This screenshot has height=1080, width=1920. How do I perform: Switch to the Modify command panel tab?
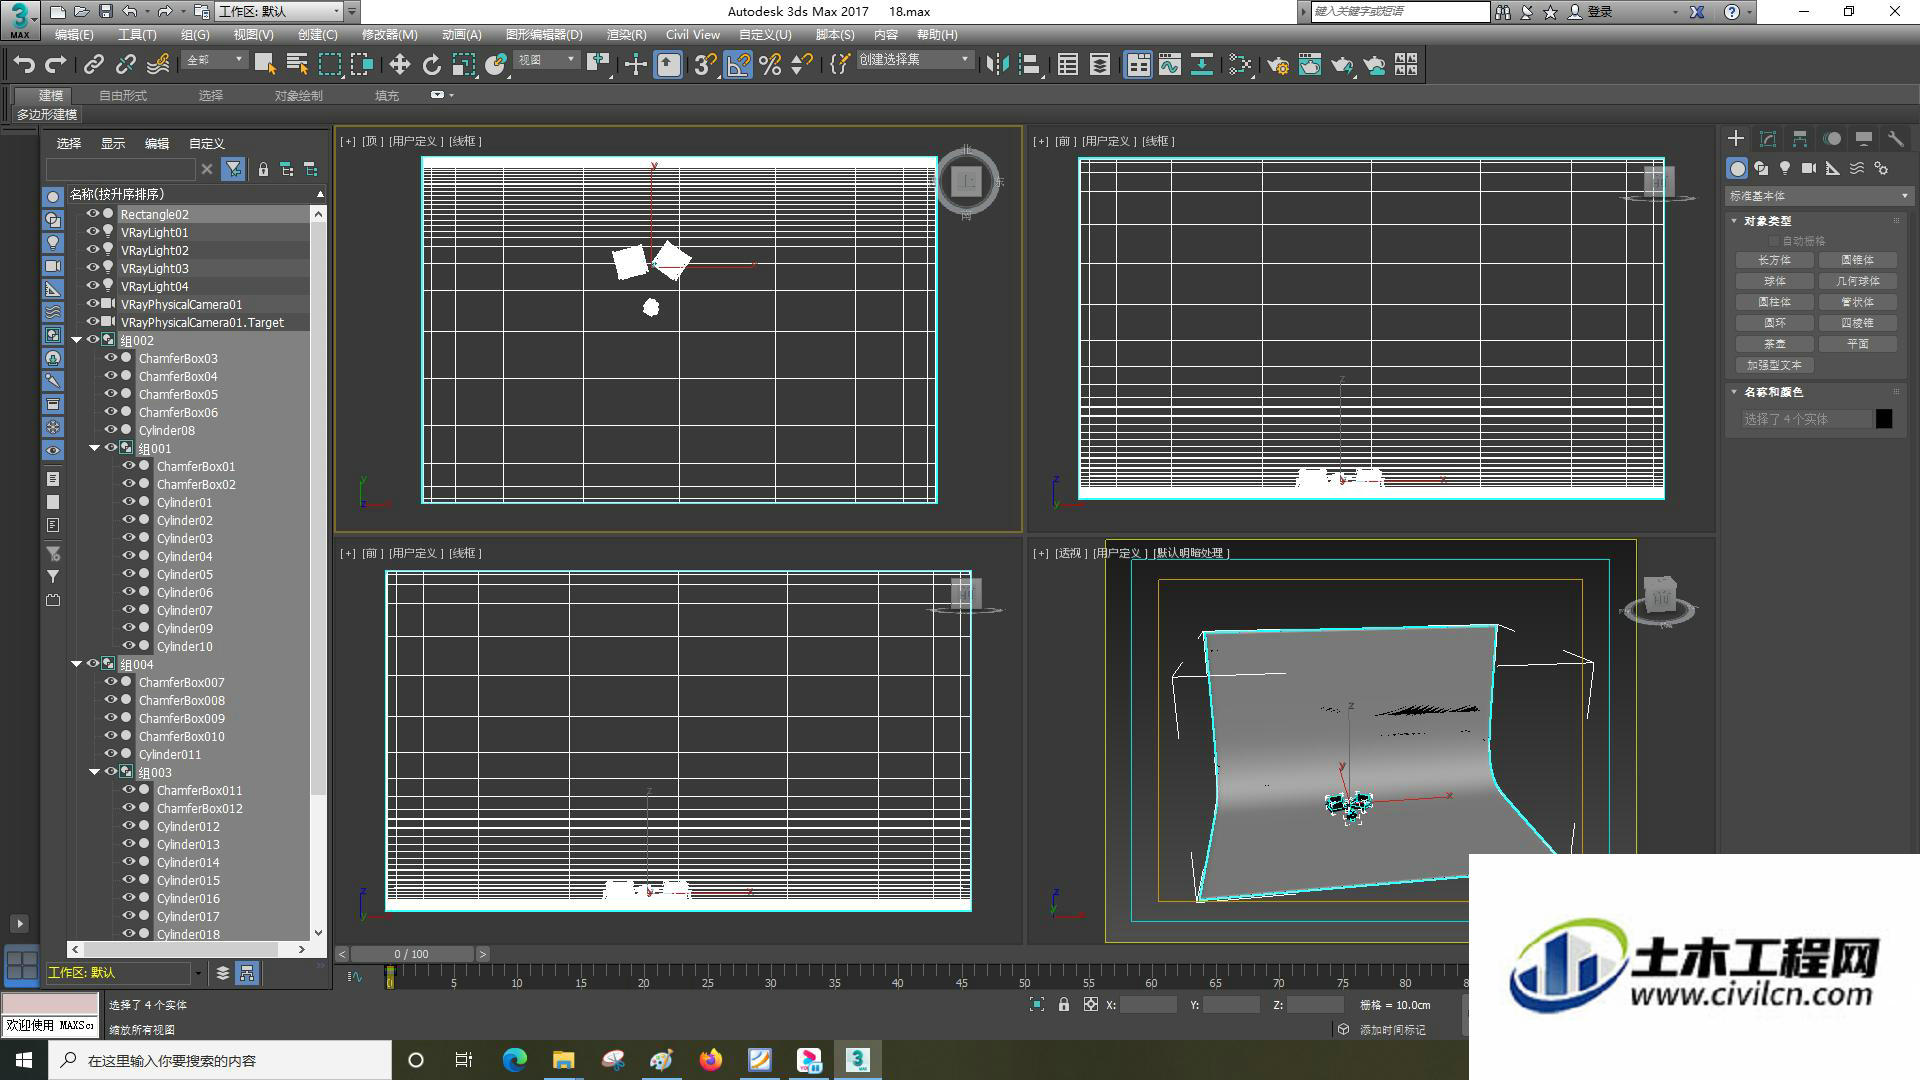1768,139
